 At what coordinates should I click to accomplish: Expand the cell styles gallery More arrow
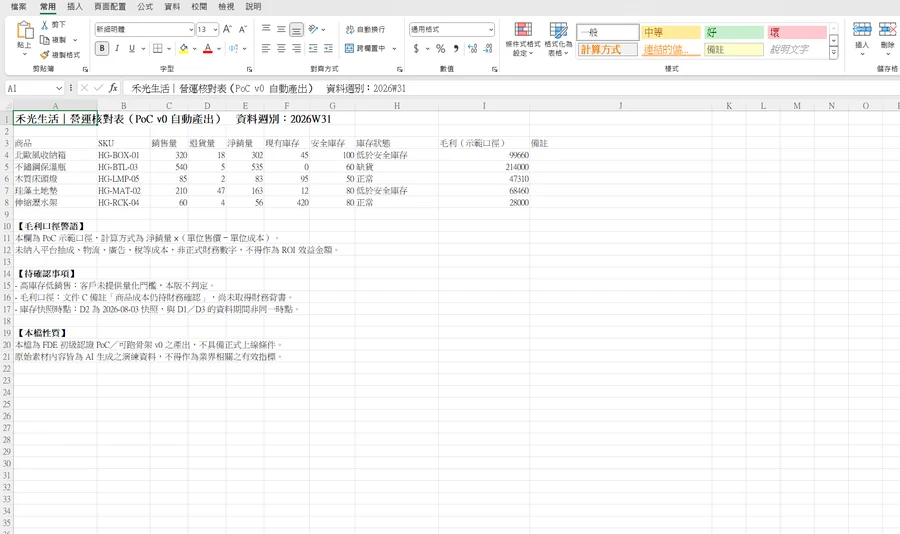(x=833, y=53)
